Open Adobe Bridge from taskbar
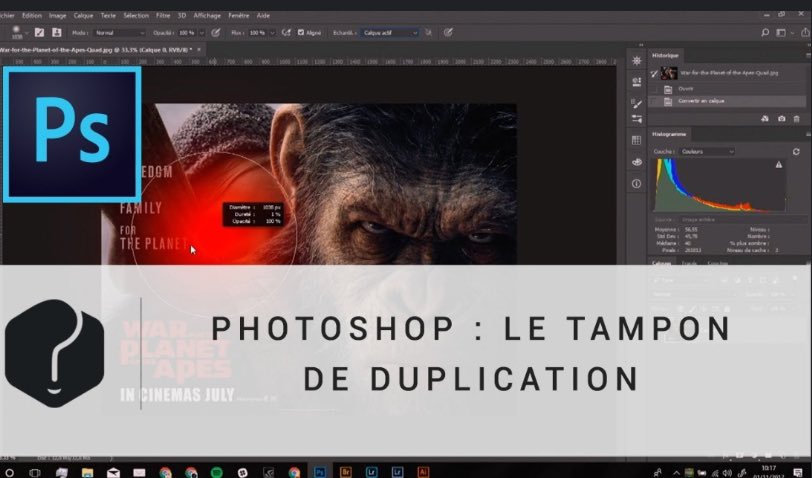This screenshot has height=478, width=812. [345, 472]
